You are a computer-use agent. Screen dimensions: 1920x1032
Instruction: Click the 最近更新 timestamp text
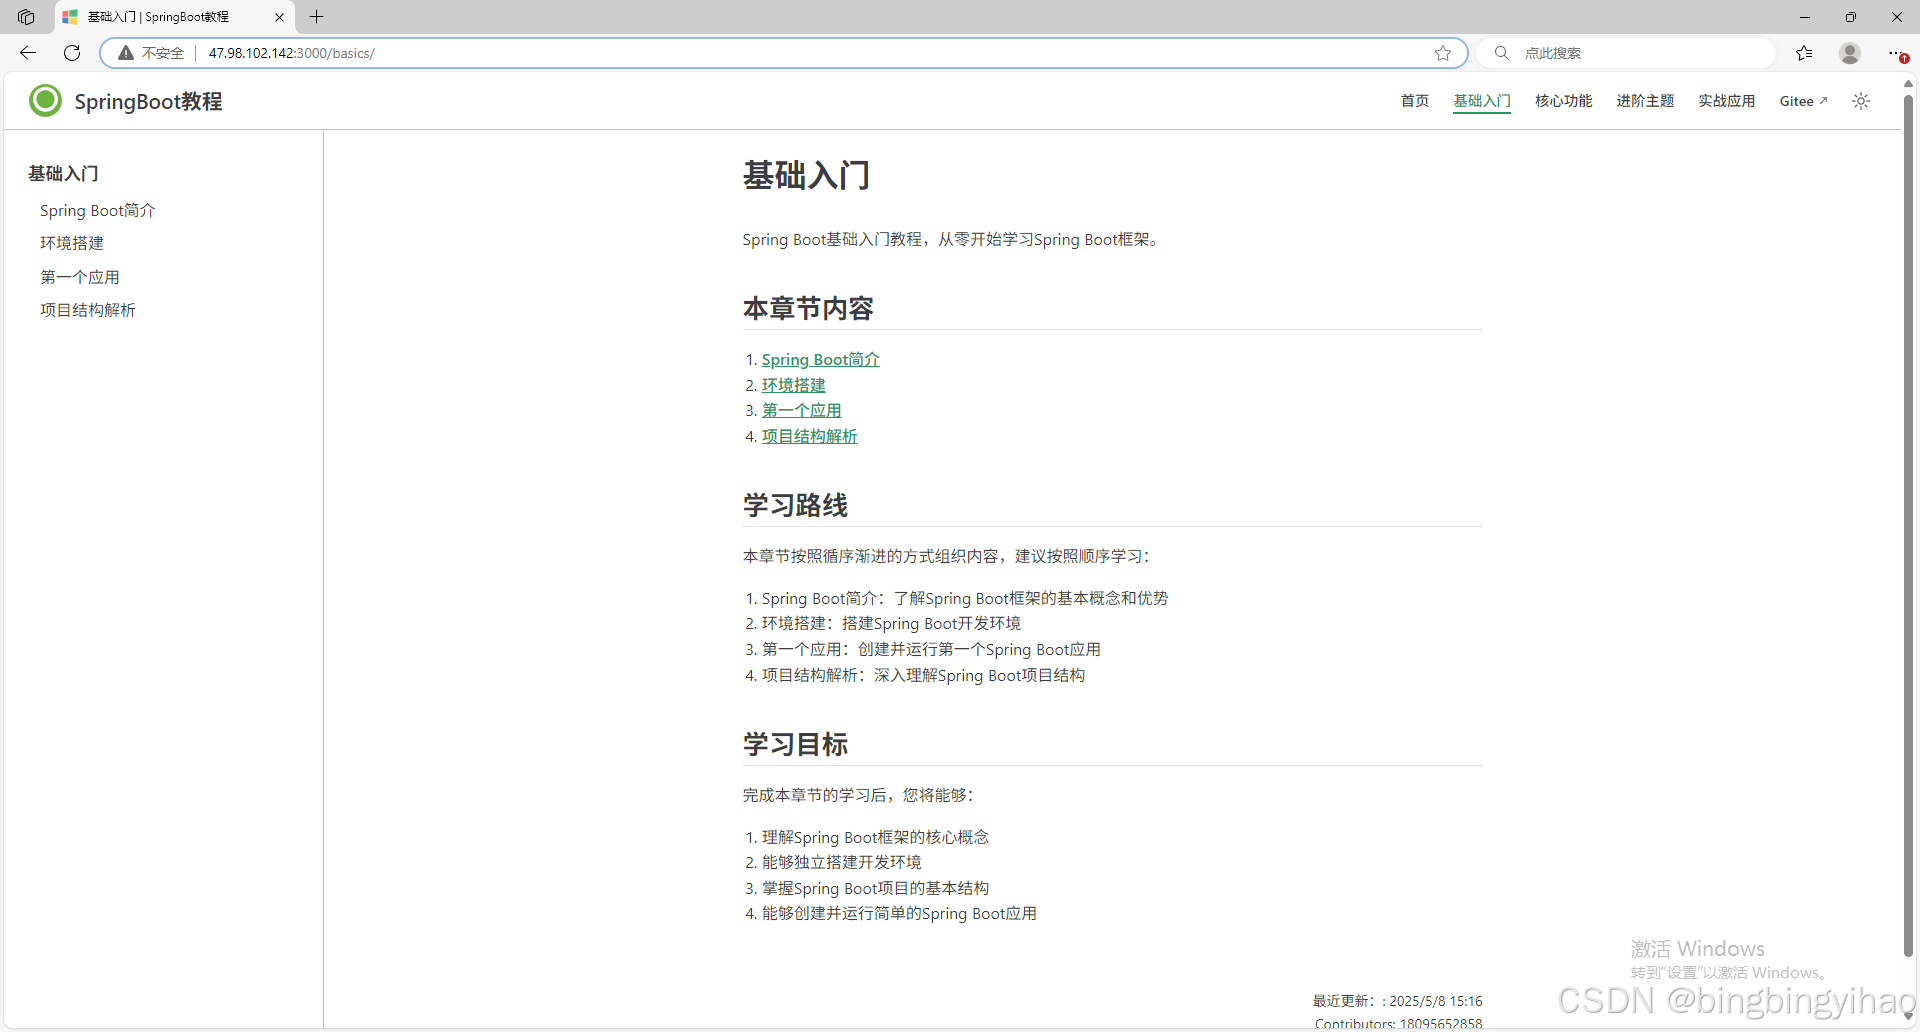(1397, 1001)
